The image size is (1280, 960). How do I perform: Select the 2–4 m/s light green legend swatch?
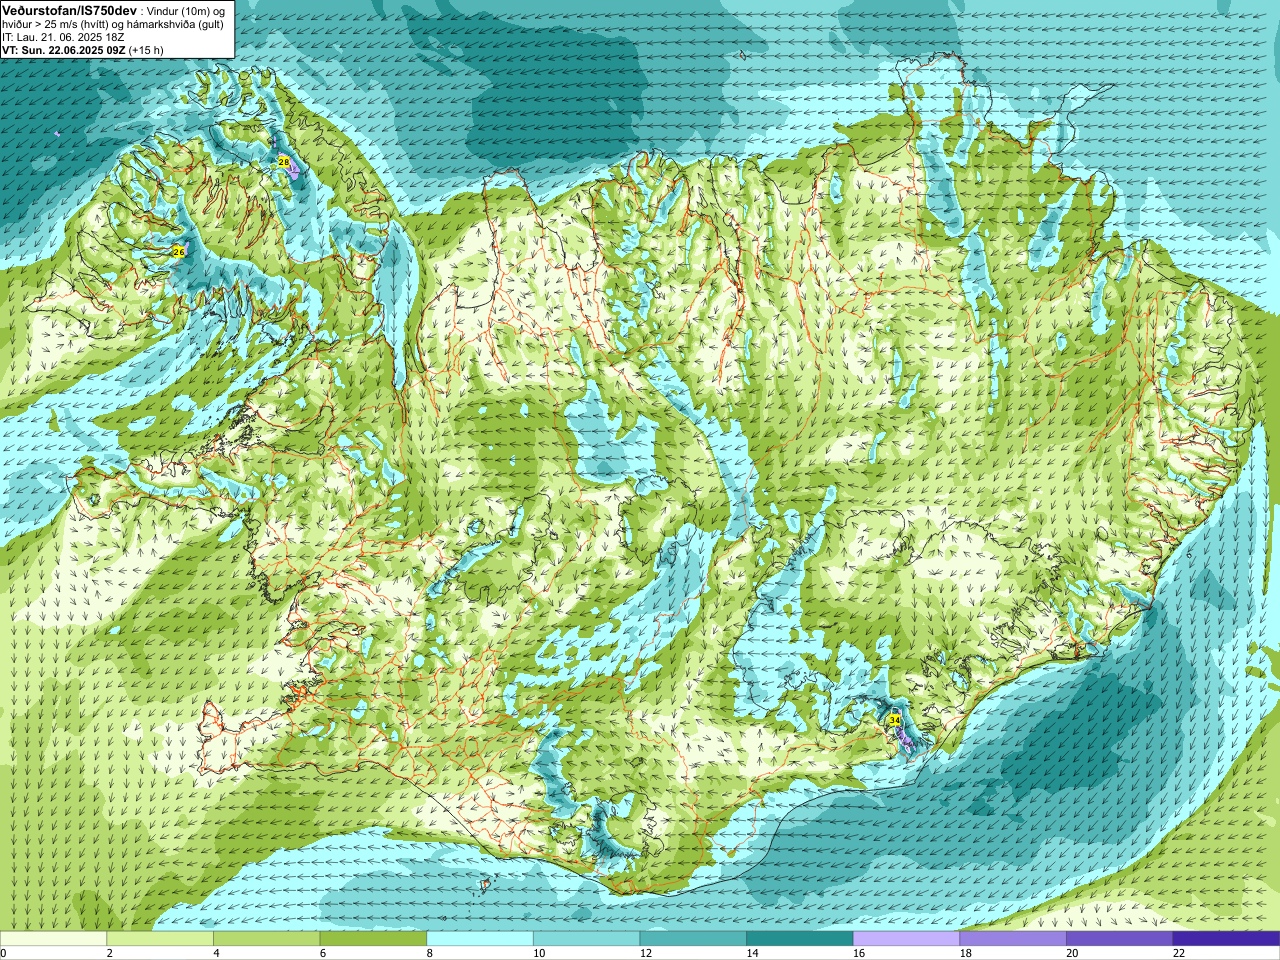[160, 939]
